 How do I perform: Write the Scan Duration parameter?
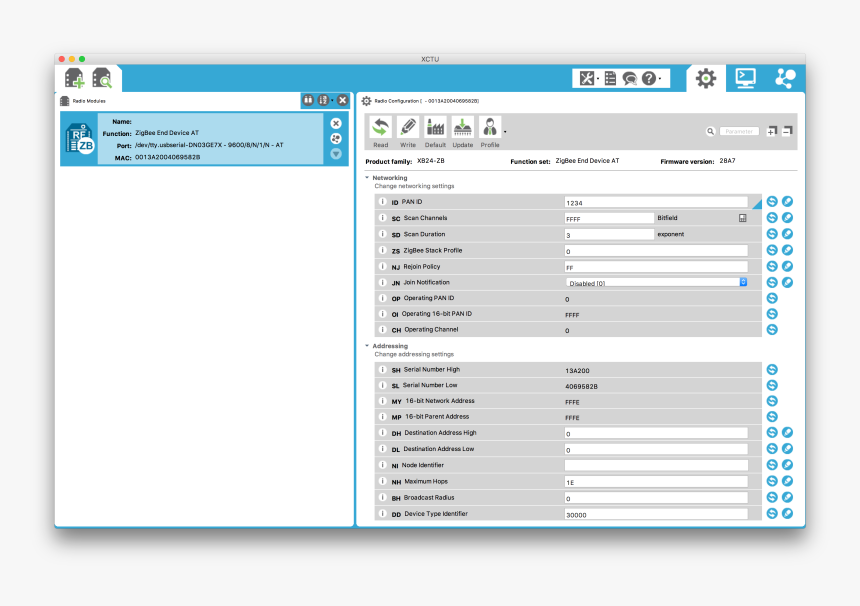click(788, 234)
